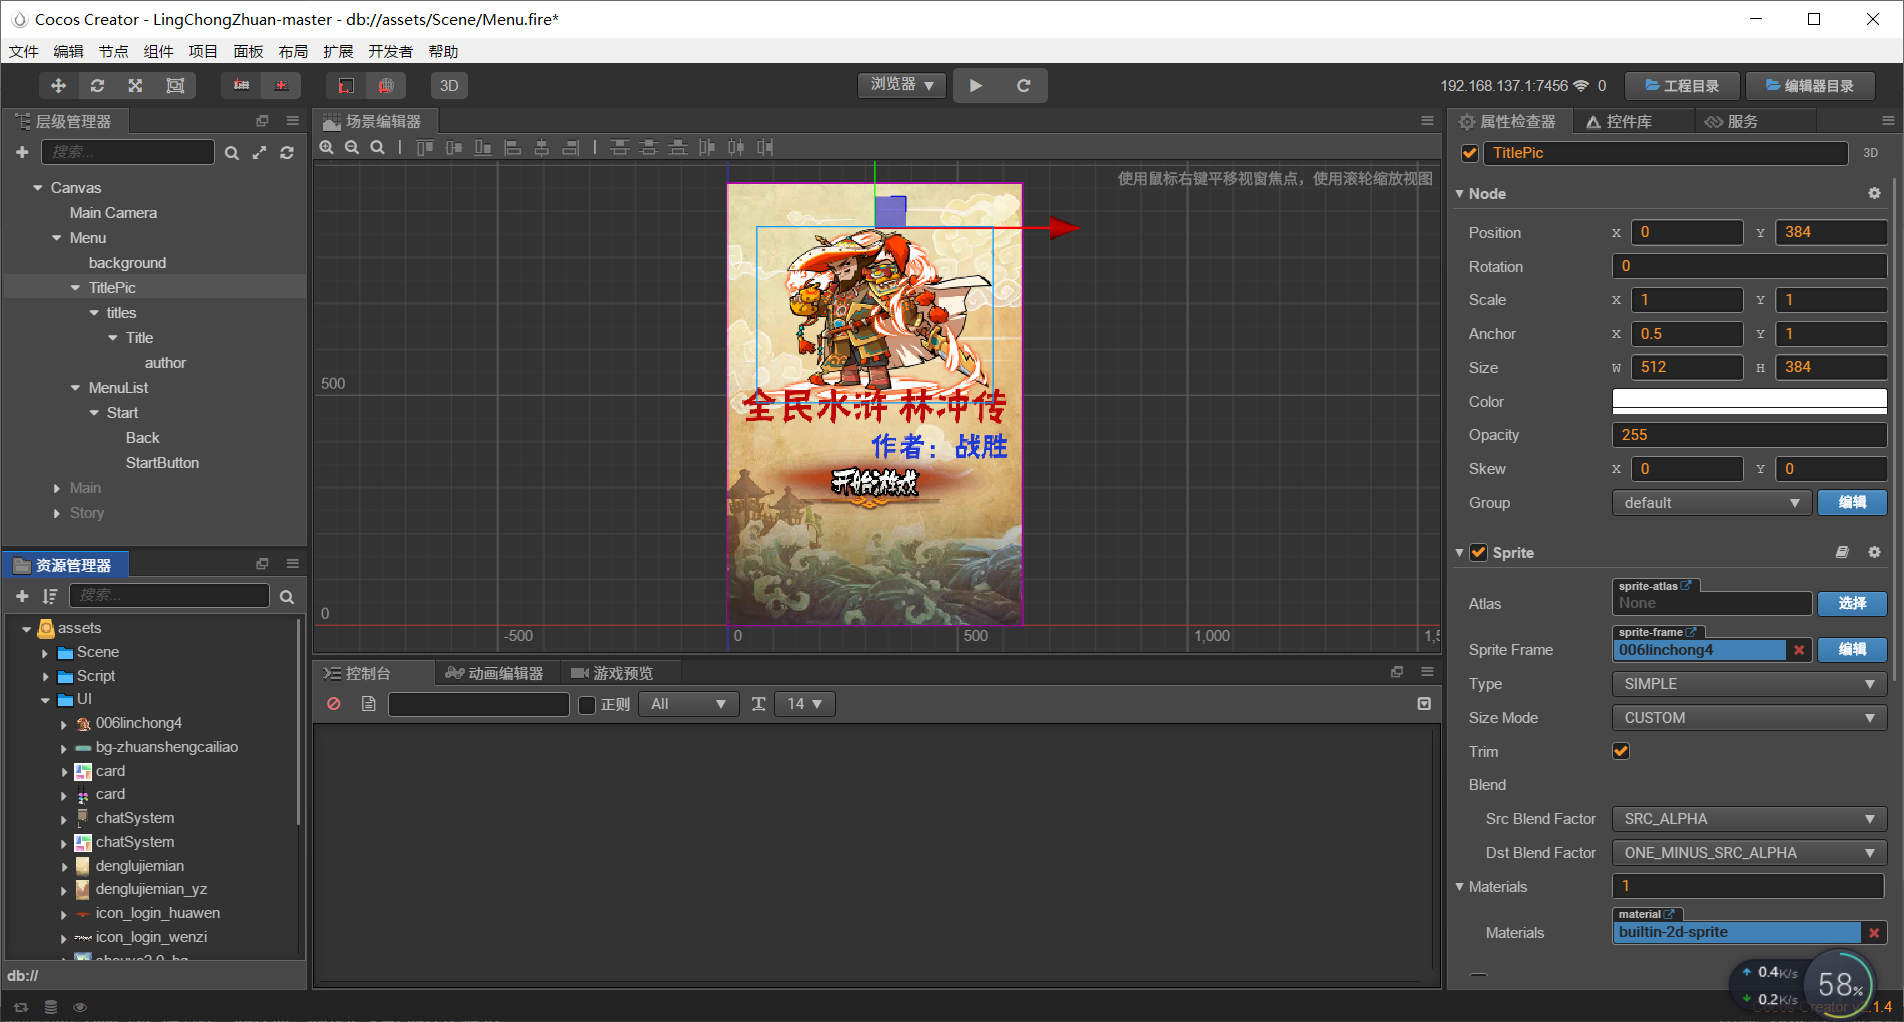Open the 节点 menu
1904x1022 pixels.
pos(113,52)
